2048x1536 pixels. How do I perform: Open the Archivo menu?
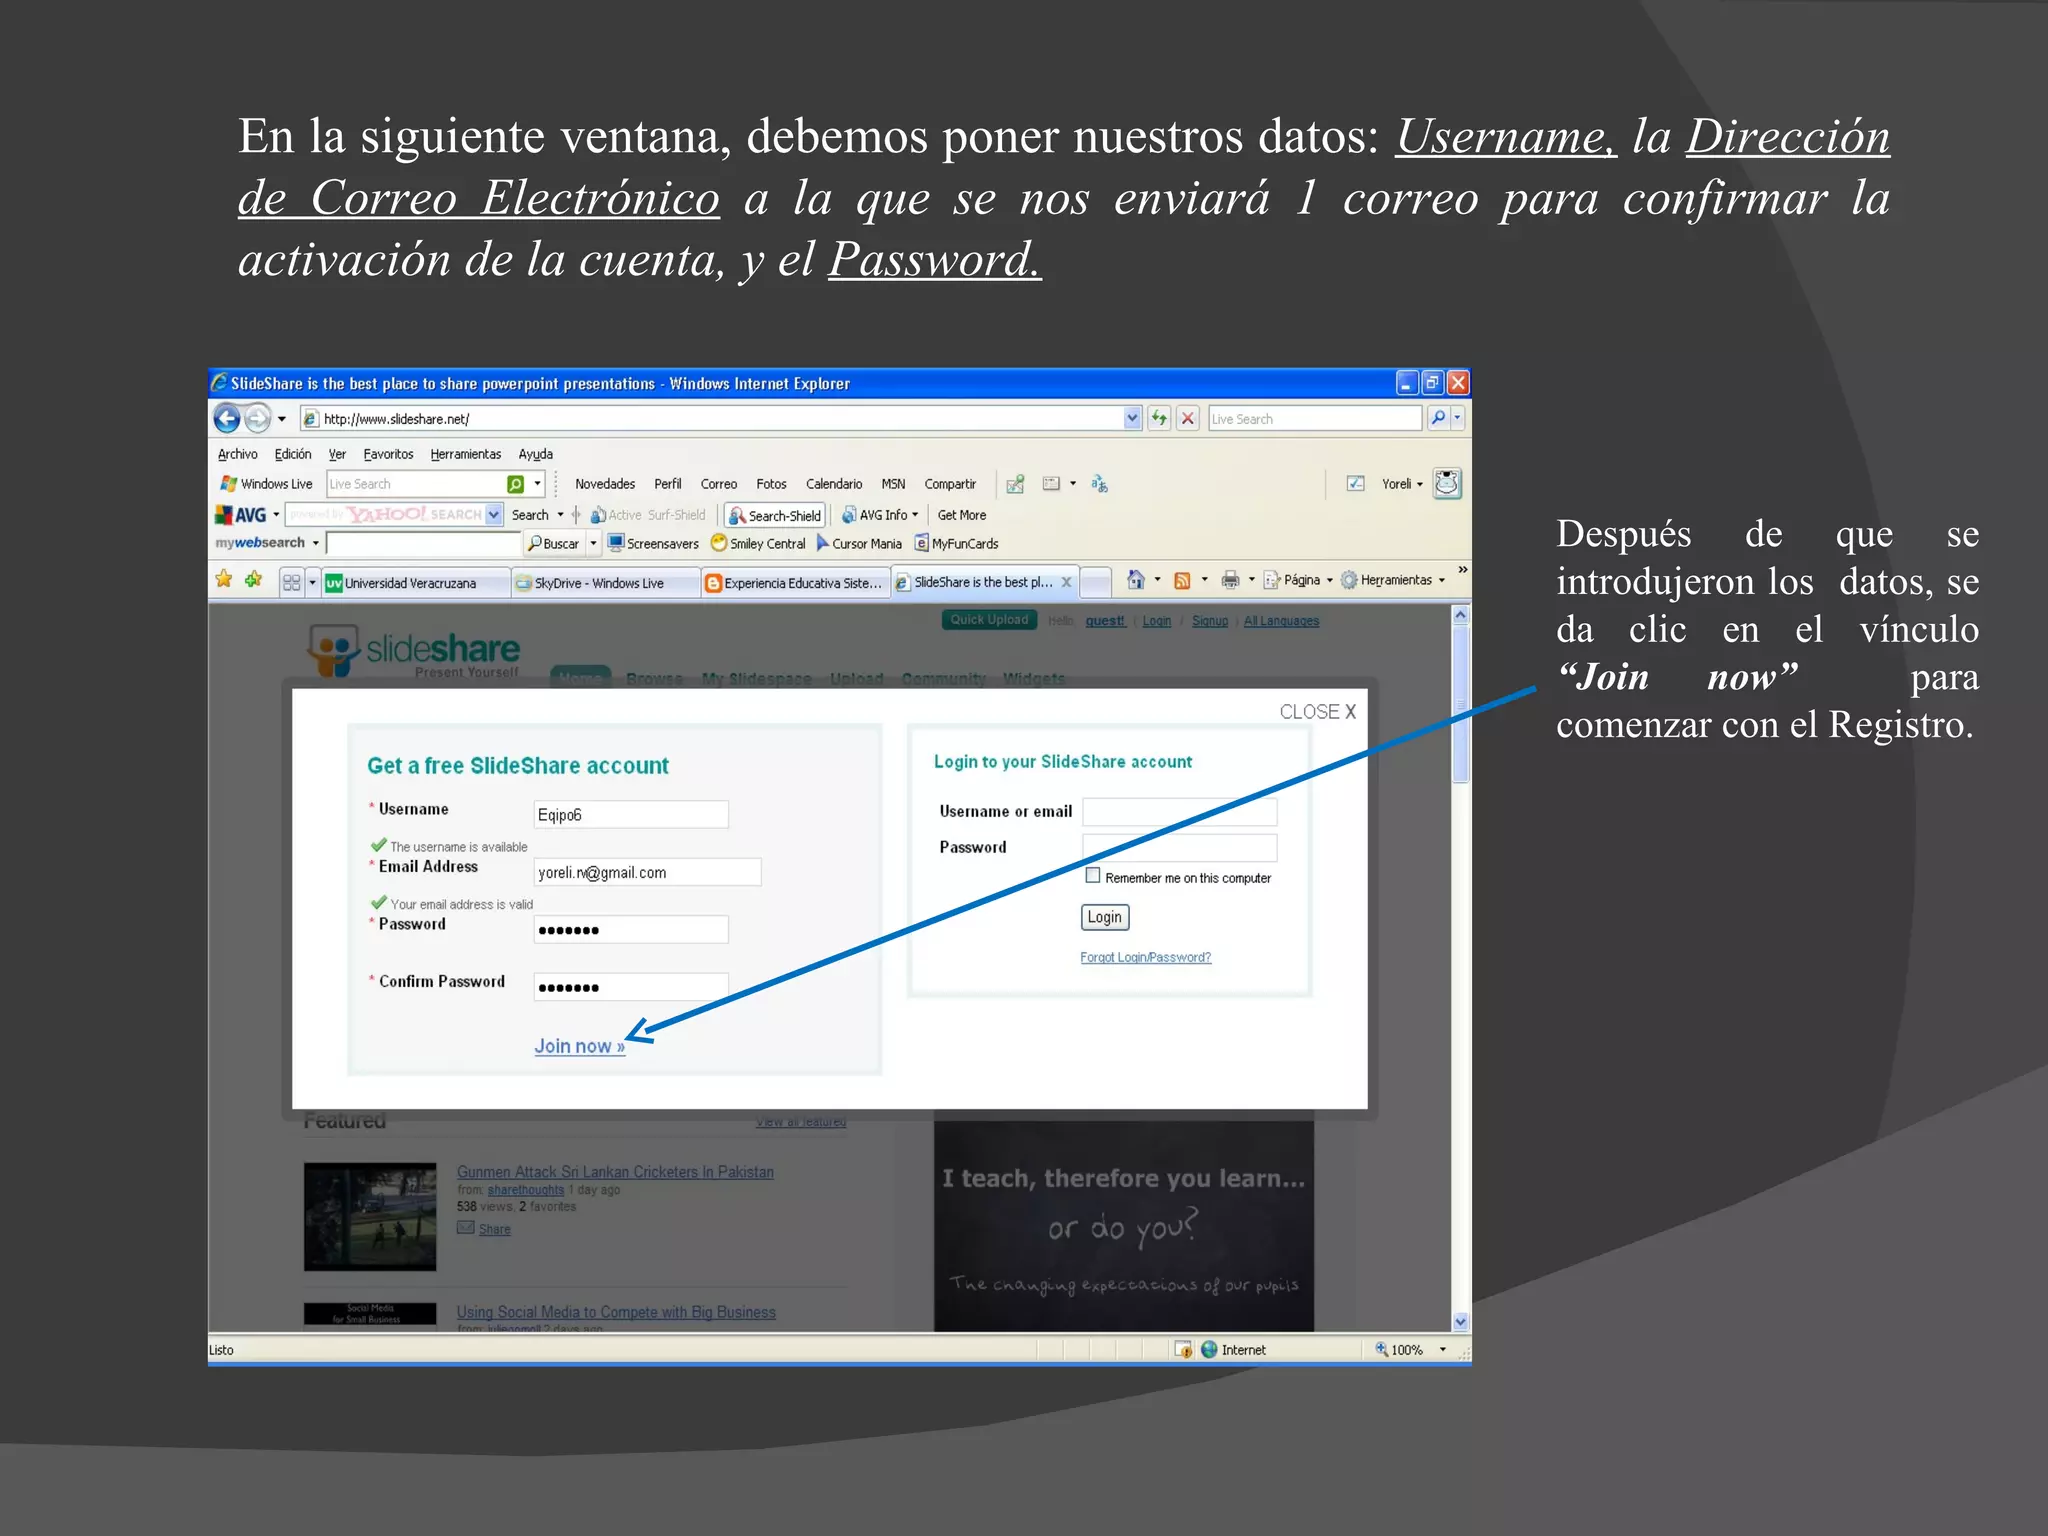pyautogui.click(x=237, y=454)
